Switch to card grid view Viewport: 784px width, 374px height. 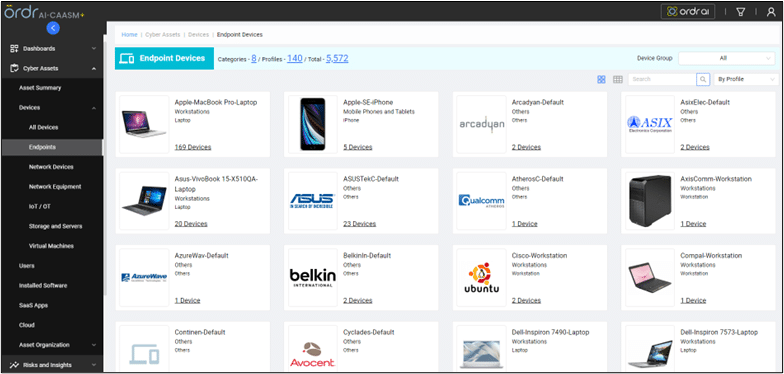(602, 79)
